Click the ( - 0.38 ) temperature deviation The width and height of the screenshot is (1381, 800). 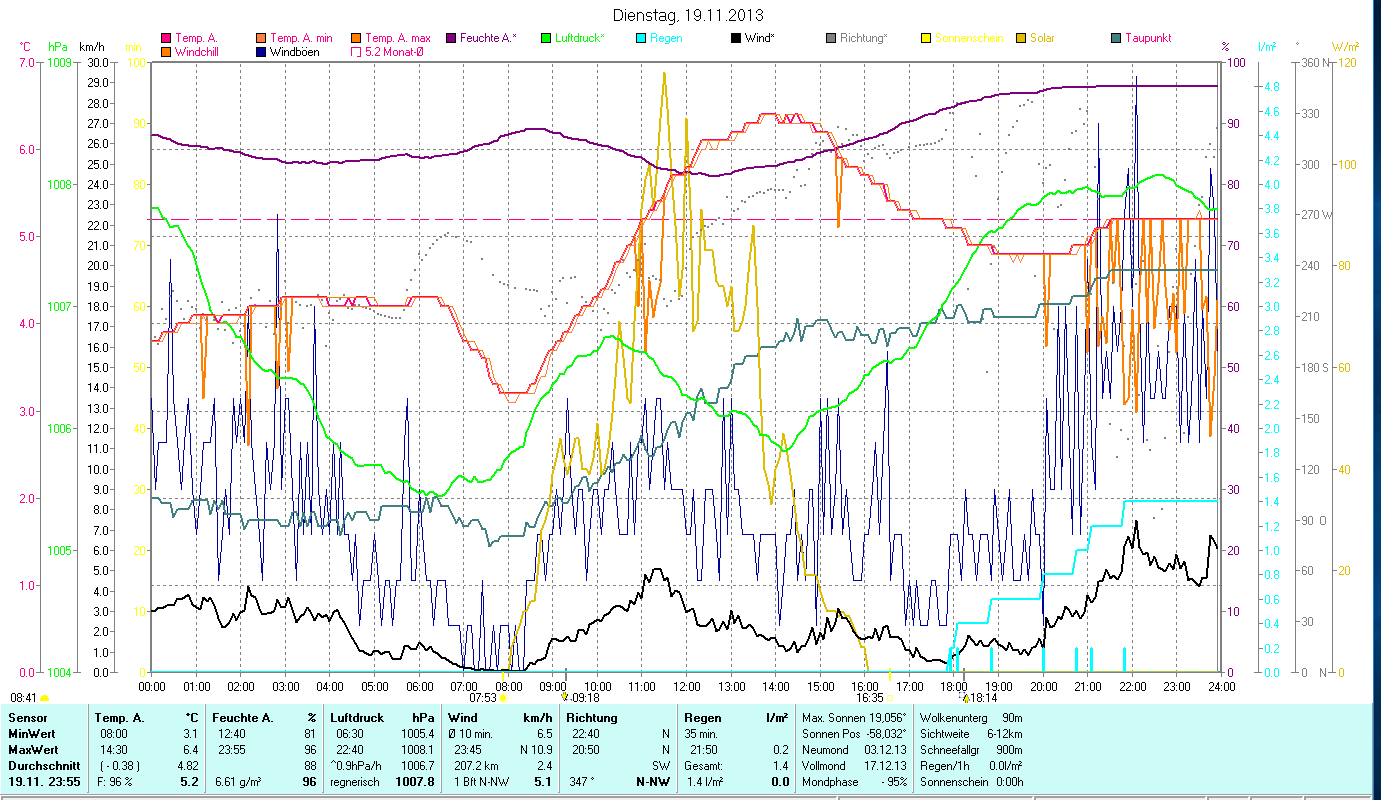pyautogui.click(x=118, y=766)
